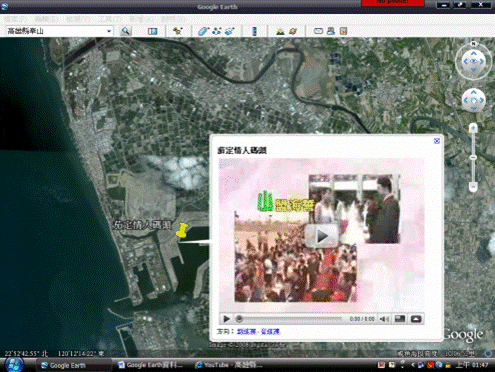Click the search field showing 高雄縣奉山
The image size is (495, 372).
56,31
